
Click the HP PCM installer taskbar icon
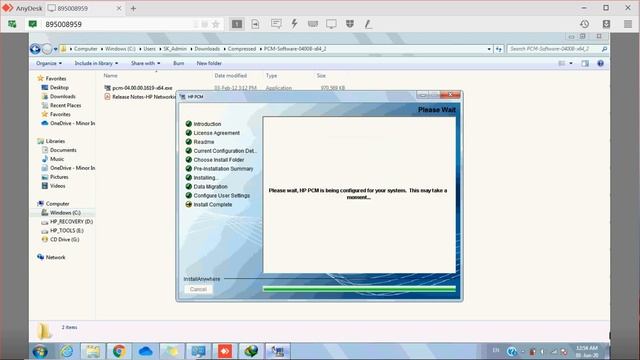(x=278, y=351)
